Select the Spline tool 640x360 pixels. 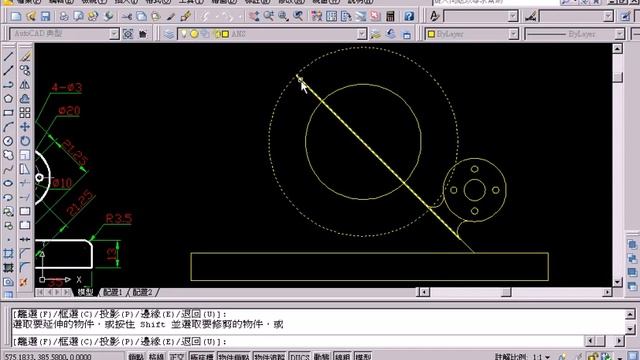point(8,169)
